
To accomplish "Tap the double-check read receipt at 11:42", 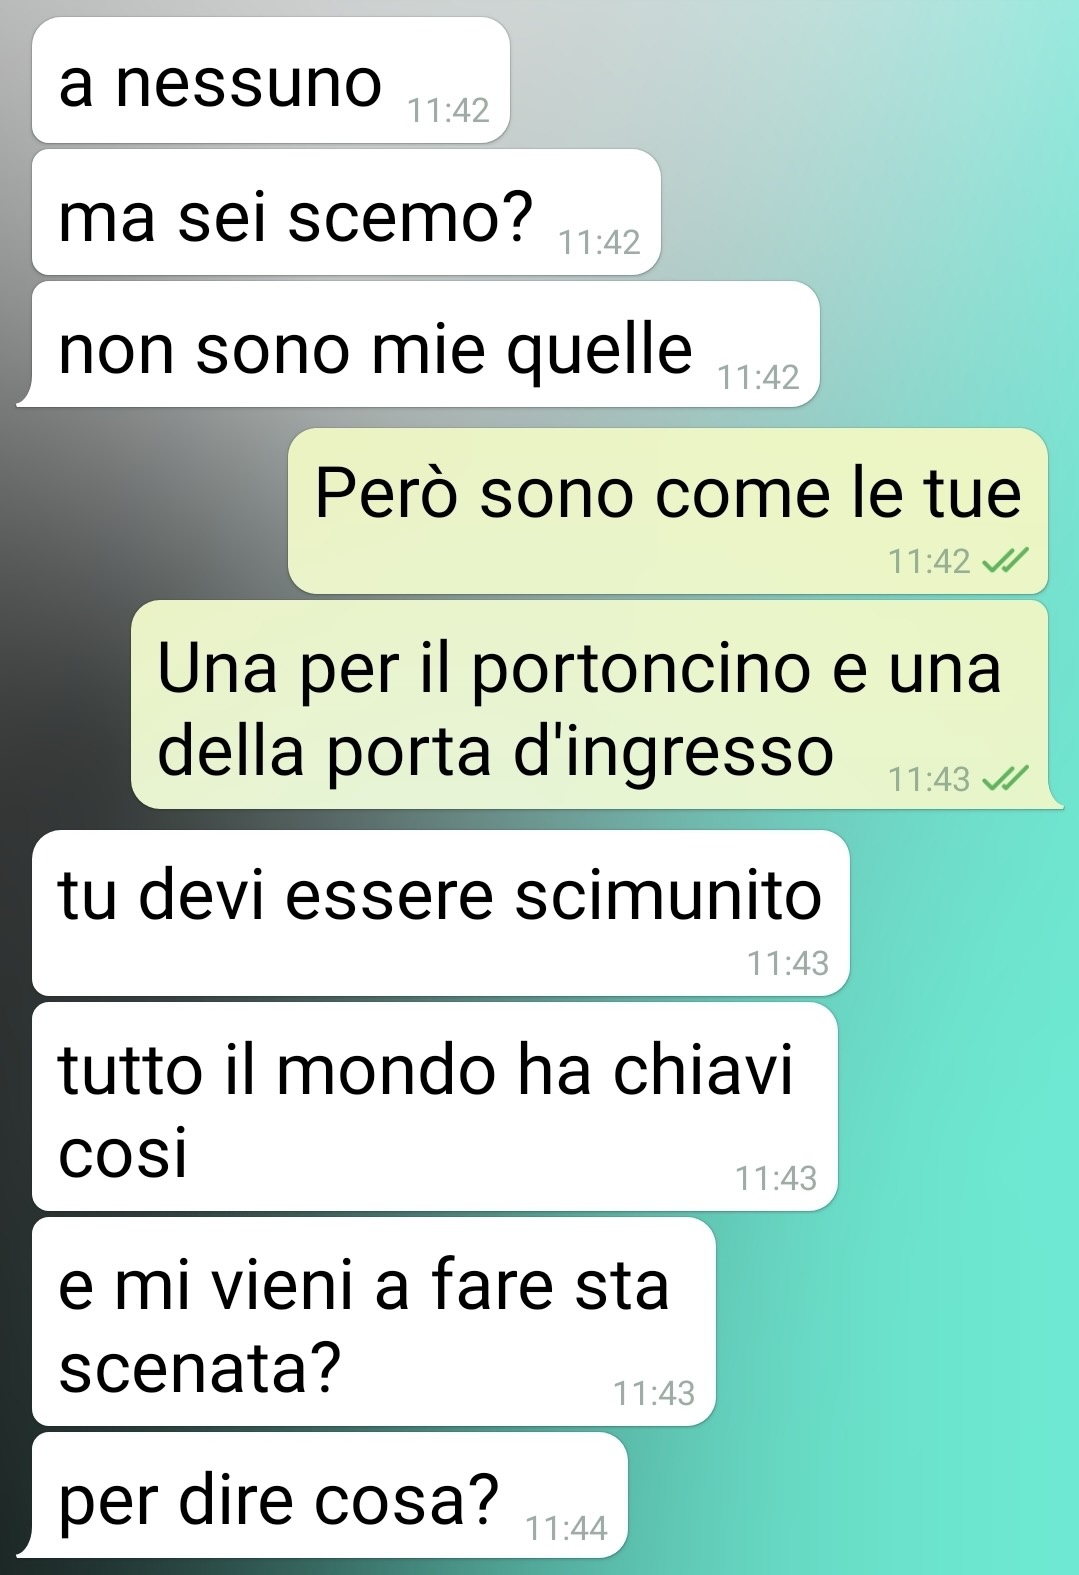I will tap(1005, 562).
